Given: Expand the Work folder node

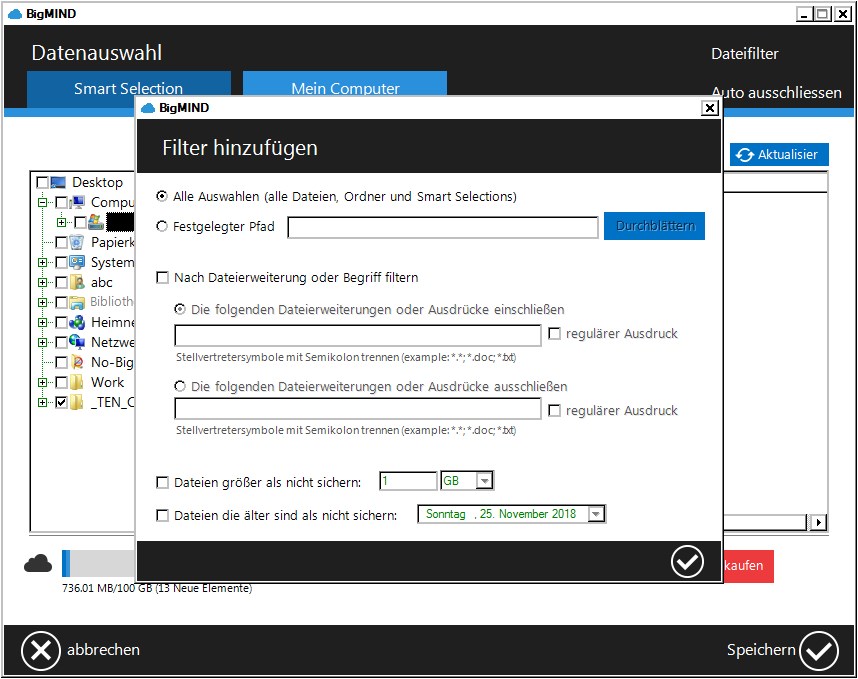Looking at the screenshot, I should pyautogui.click(x=42, y=382).
